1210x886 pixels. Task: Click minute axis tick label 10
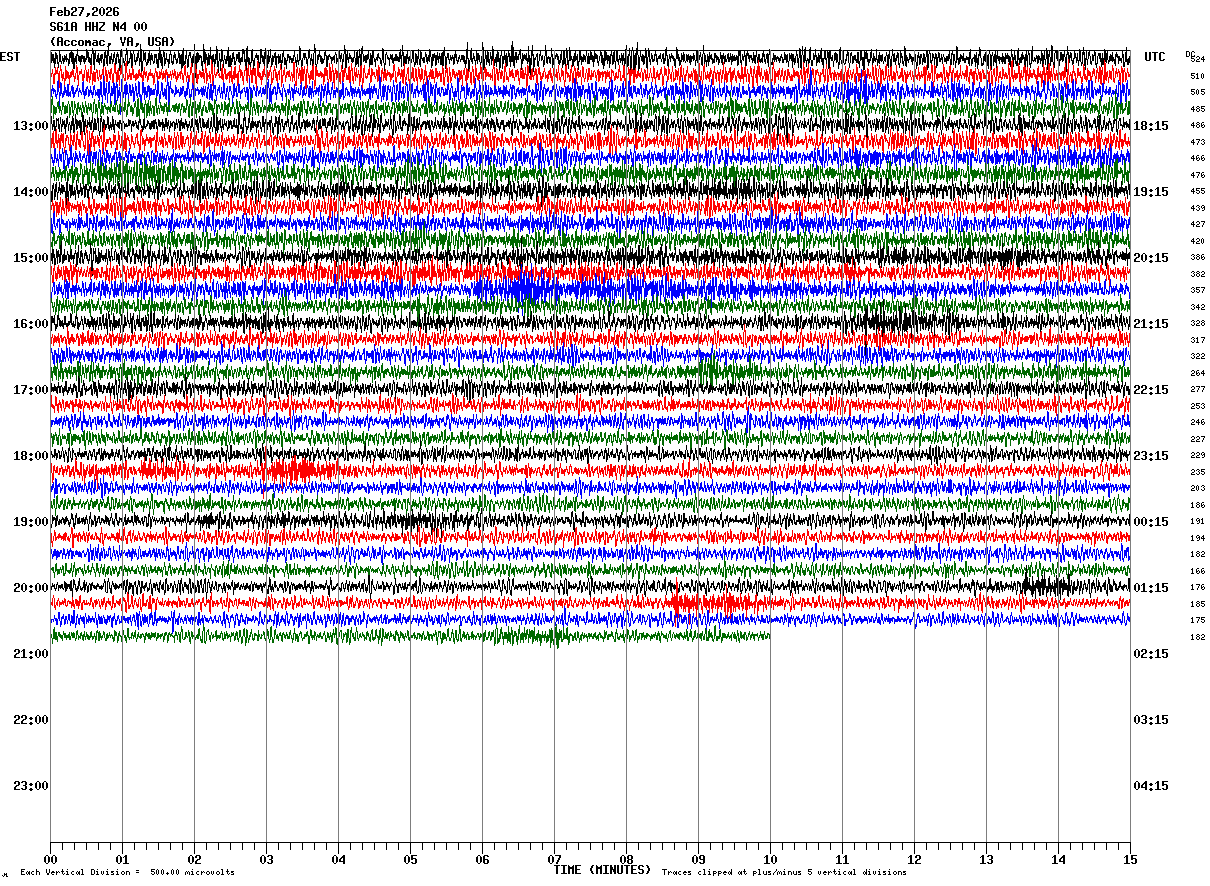tap(770, 859)
